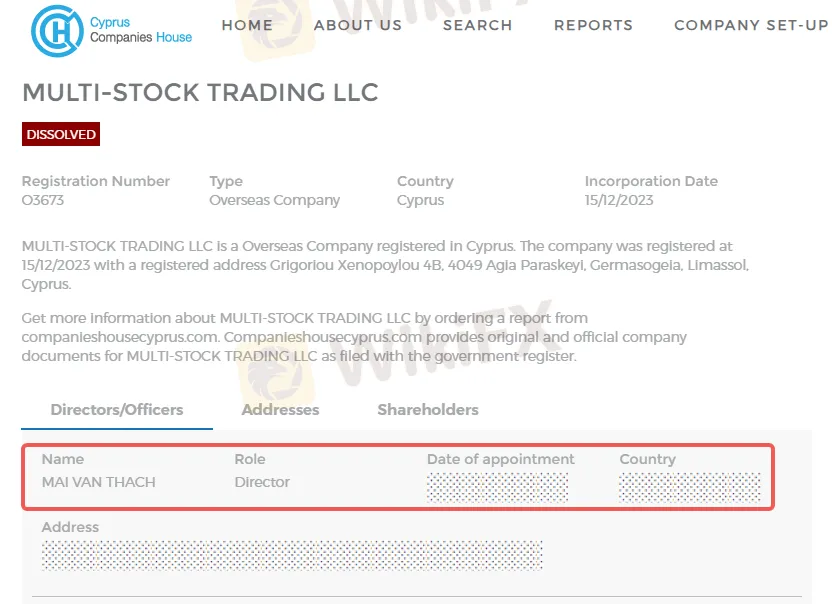Click the incorporation date 15/12/2023

[x=619, y=200]
